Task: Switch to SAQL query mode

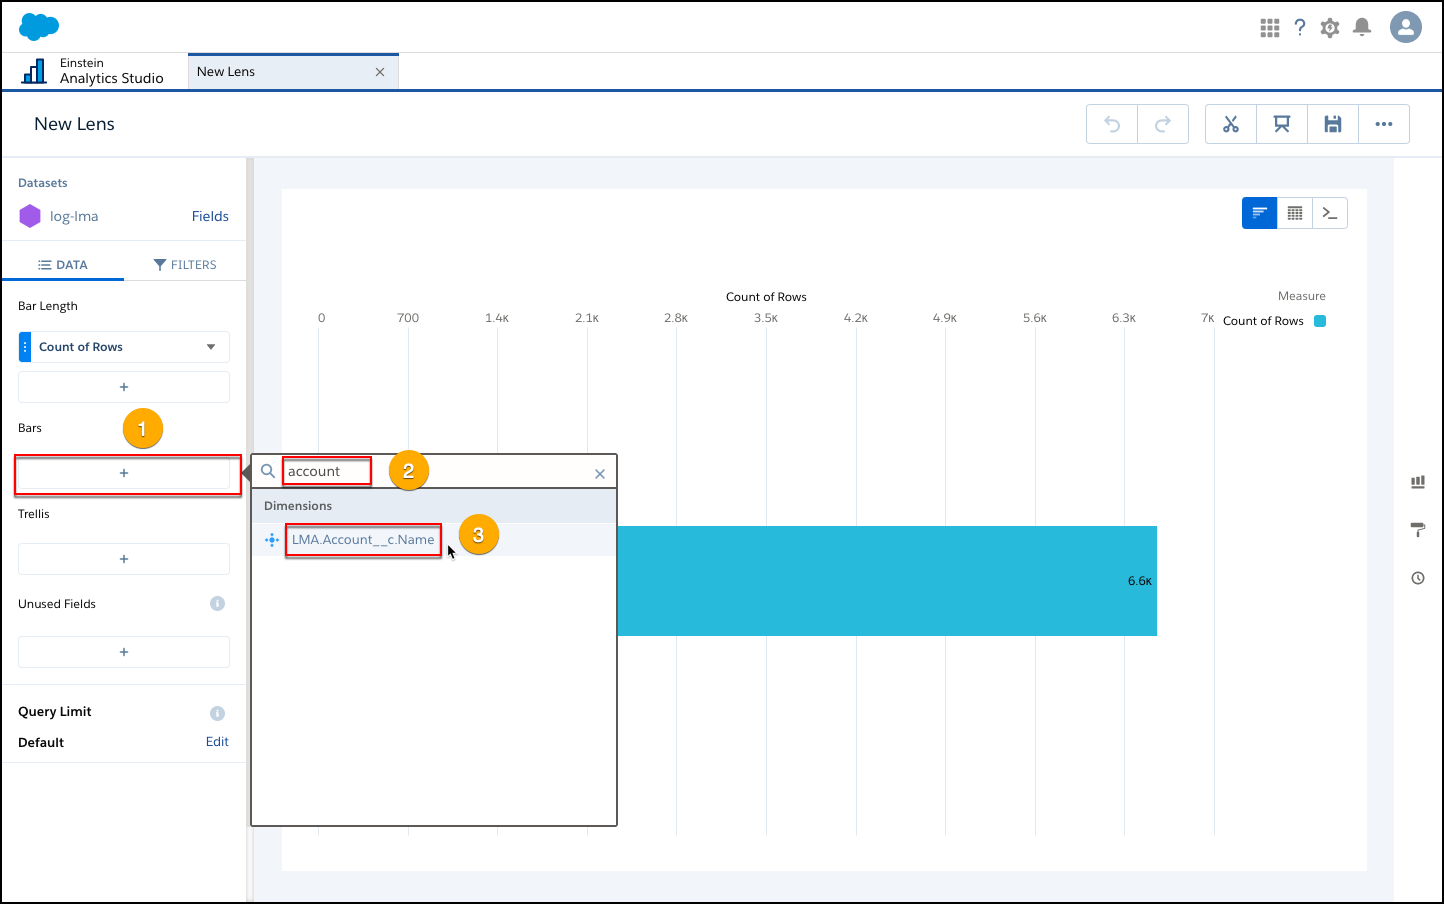Action: click(1330, 213)
